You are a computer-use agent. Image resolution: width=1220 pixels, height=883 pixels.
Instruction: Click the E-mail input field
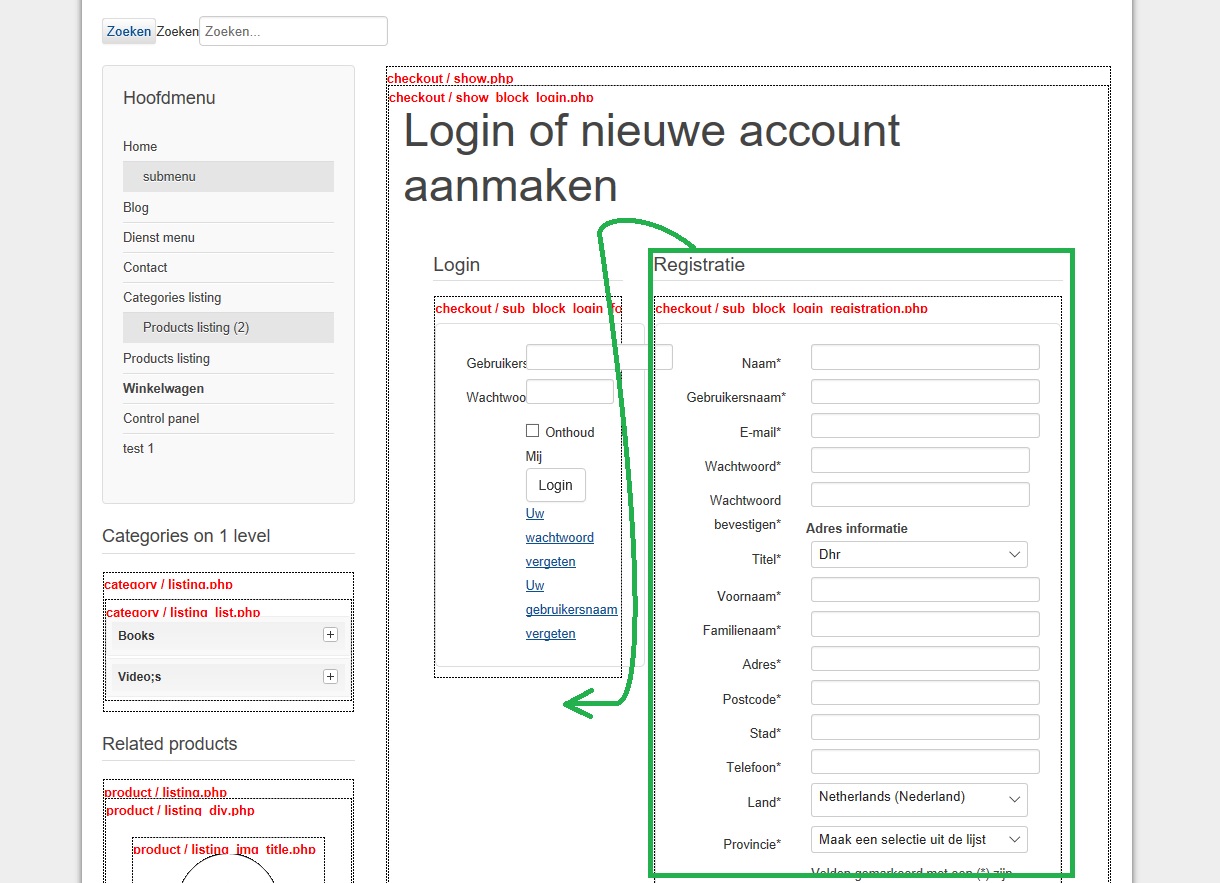point(925,426)
